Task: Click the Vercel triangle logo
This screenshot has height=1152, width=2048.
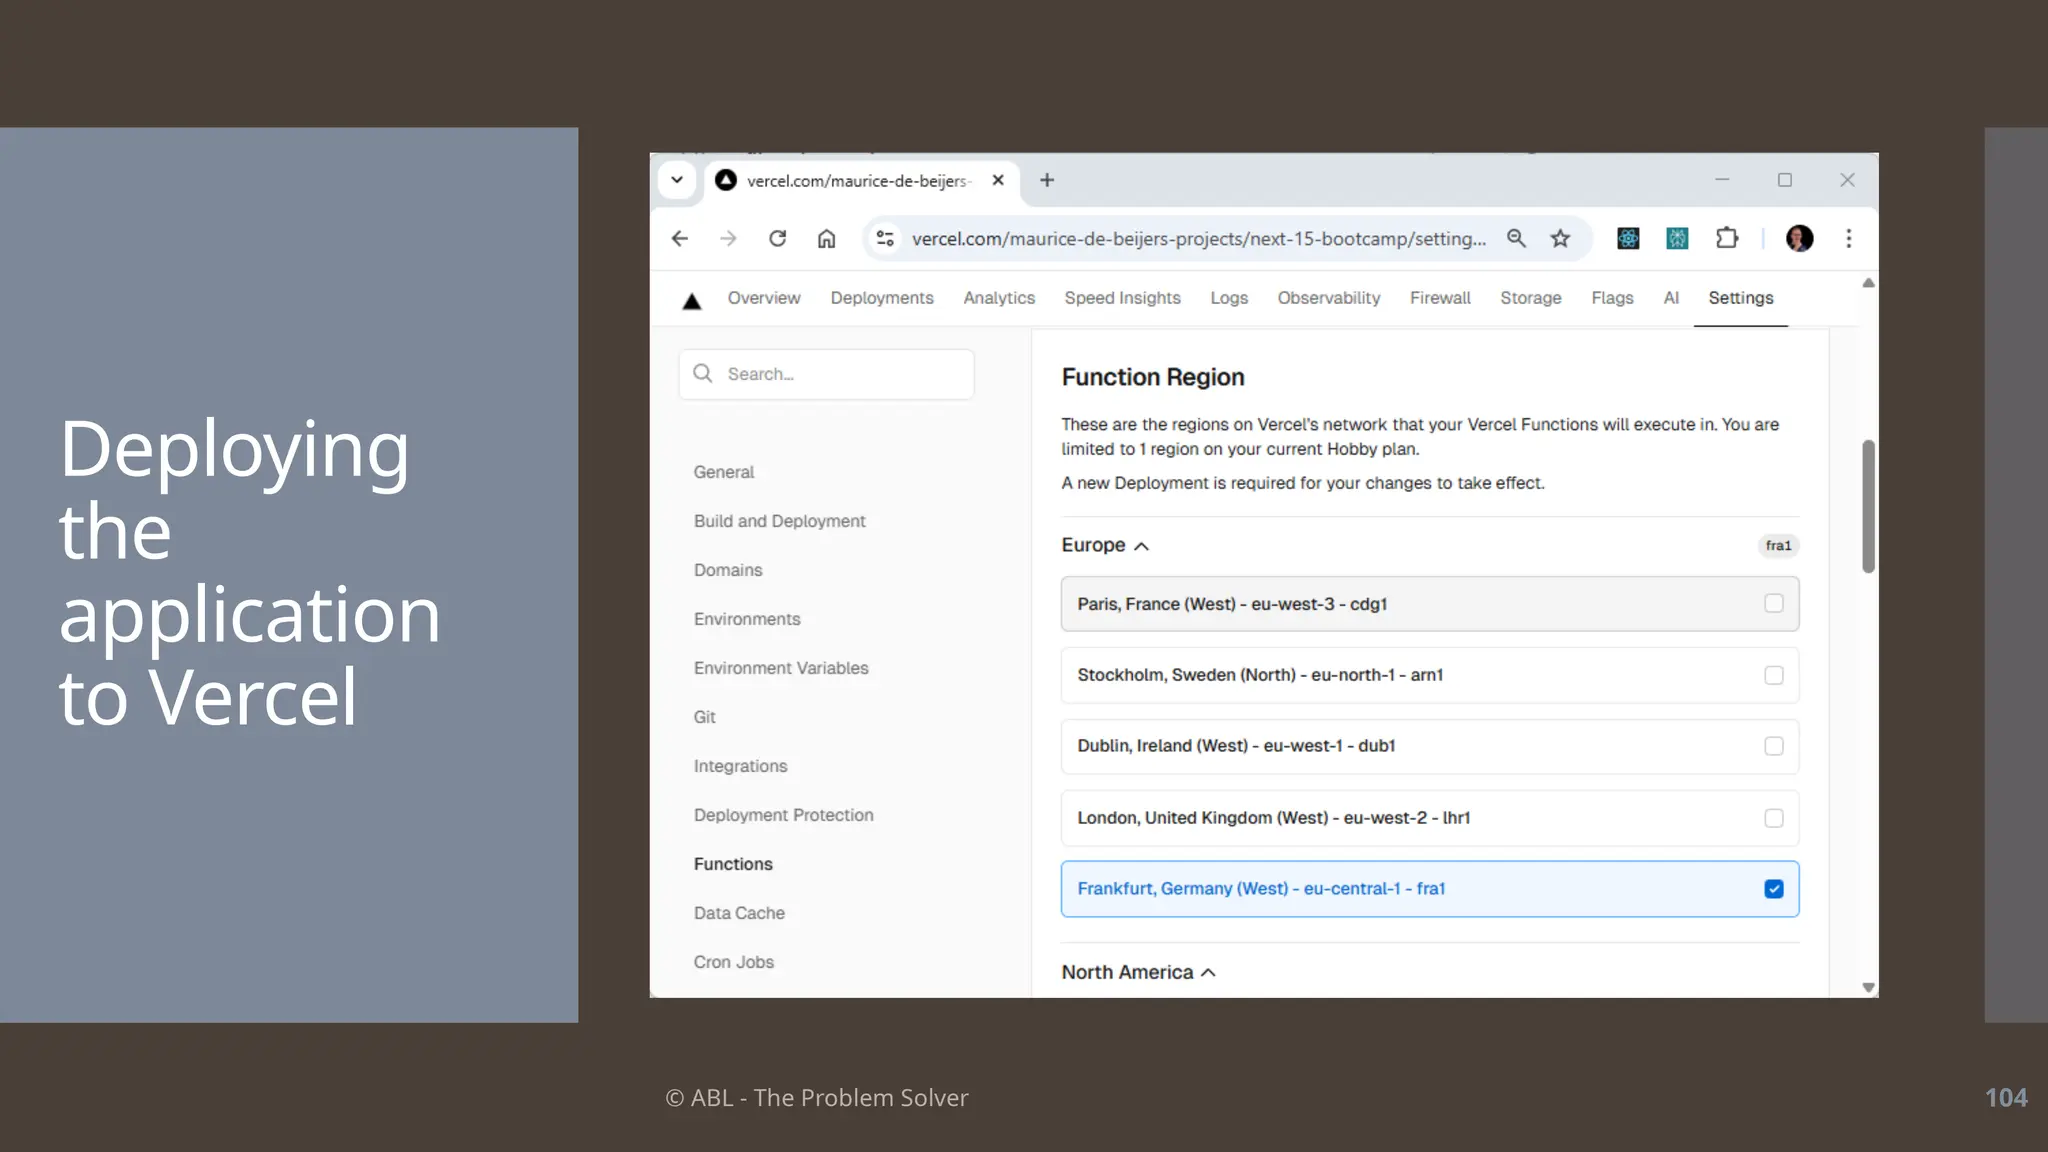Action: pyautogui.click(x=691, y=300)
